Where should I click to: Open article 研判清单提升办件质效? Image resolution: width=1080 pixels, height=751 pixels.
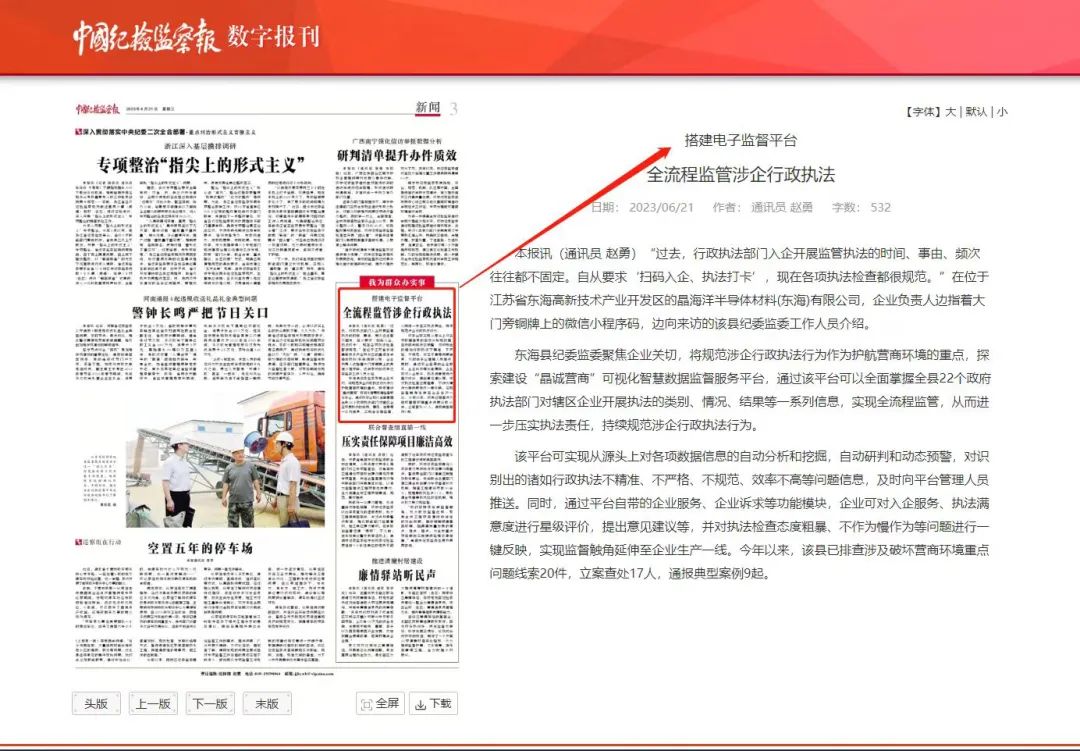pyautogui.click(x=397, y=155)
